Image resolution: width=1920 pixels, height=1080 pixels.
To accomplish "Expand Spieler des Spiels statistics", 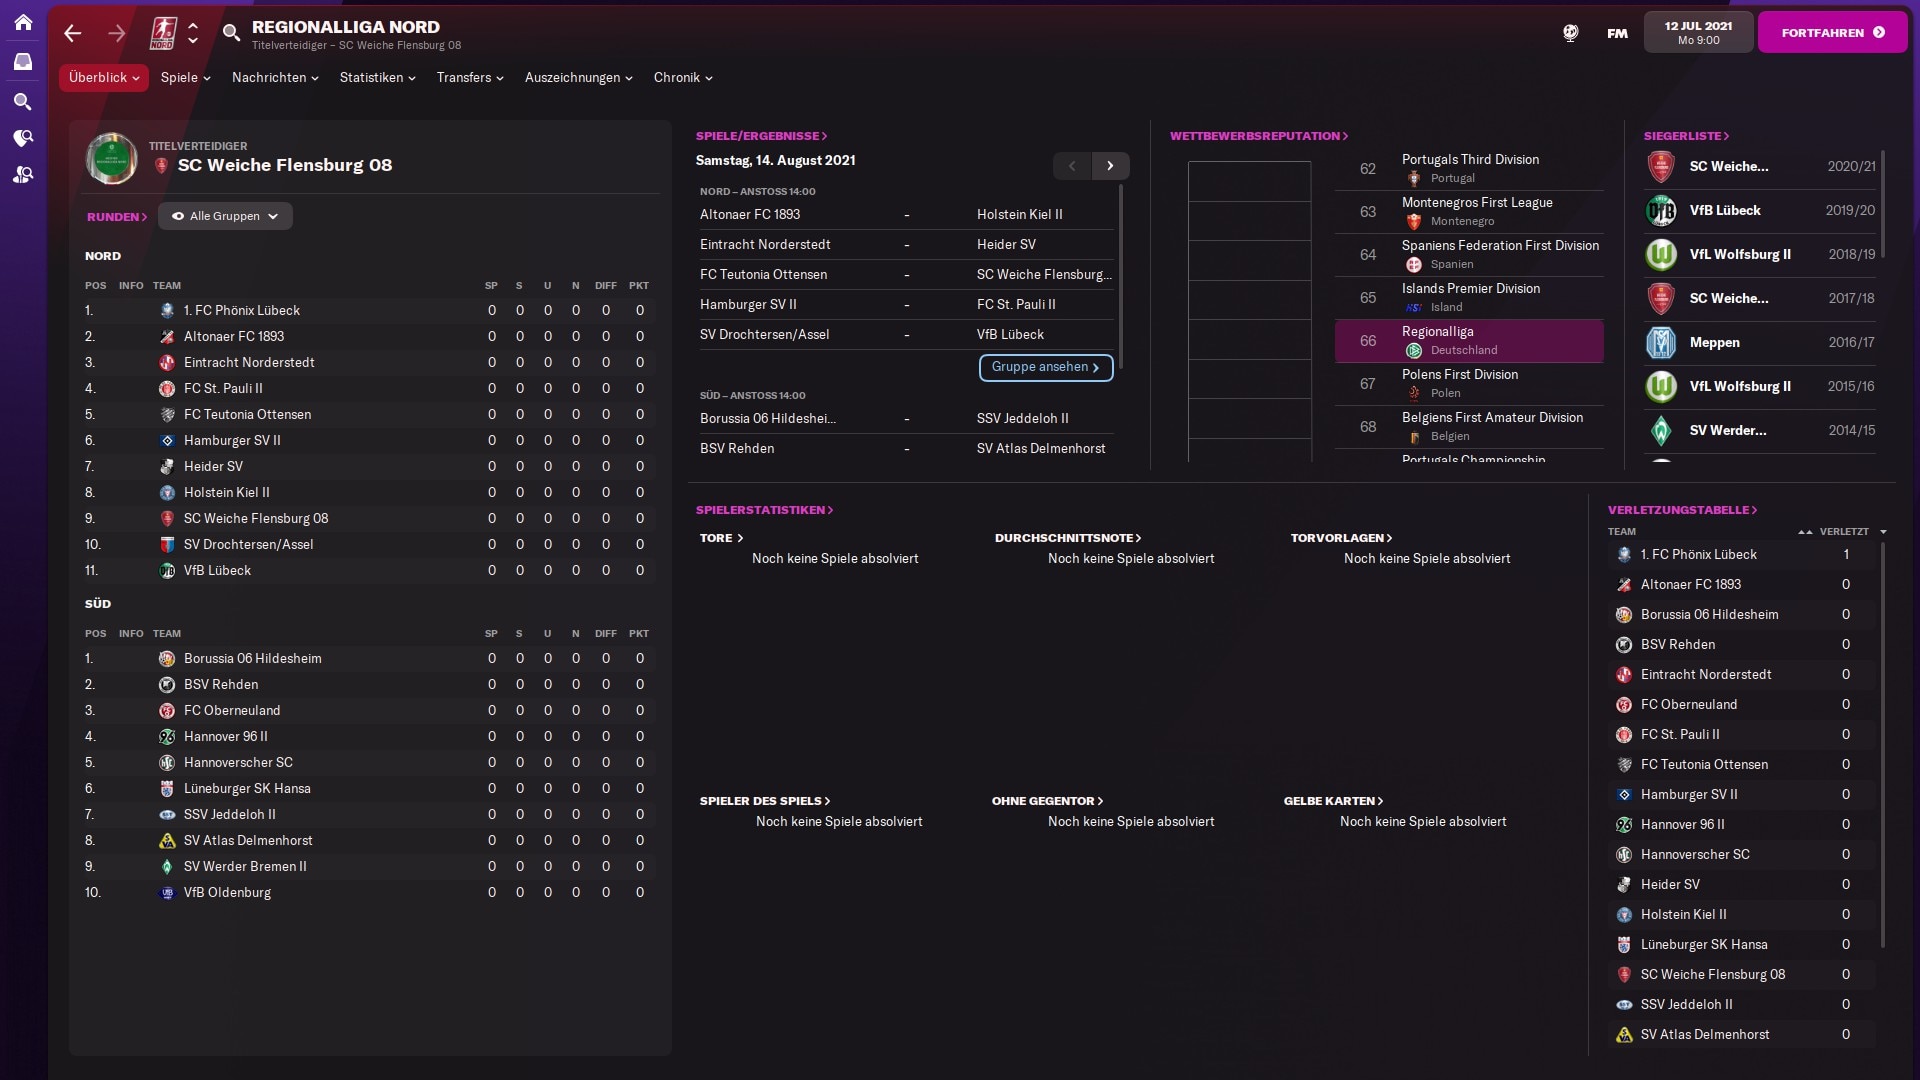I will (x=765, y=801).
